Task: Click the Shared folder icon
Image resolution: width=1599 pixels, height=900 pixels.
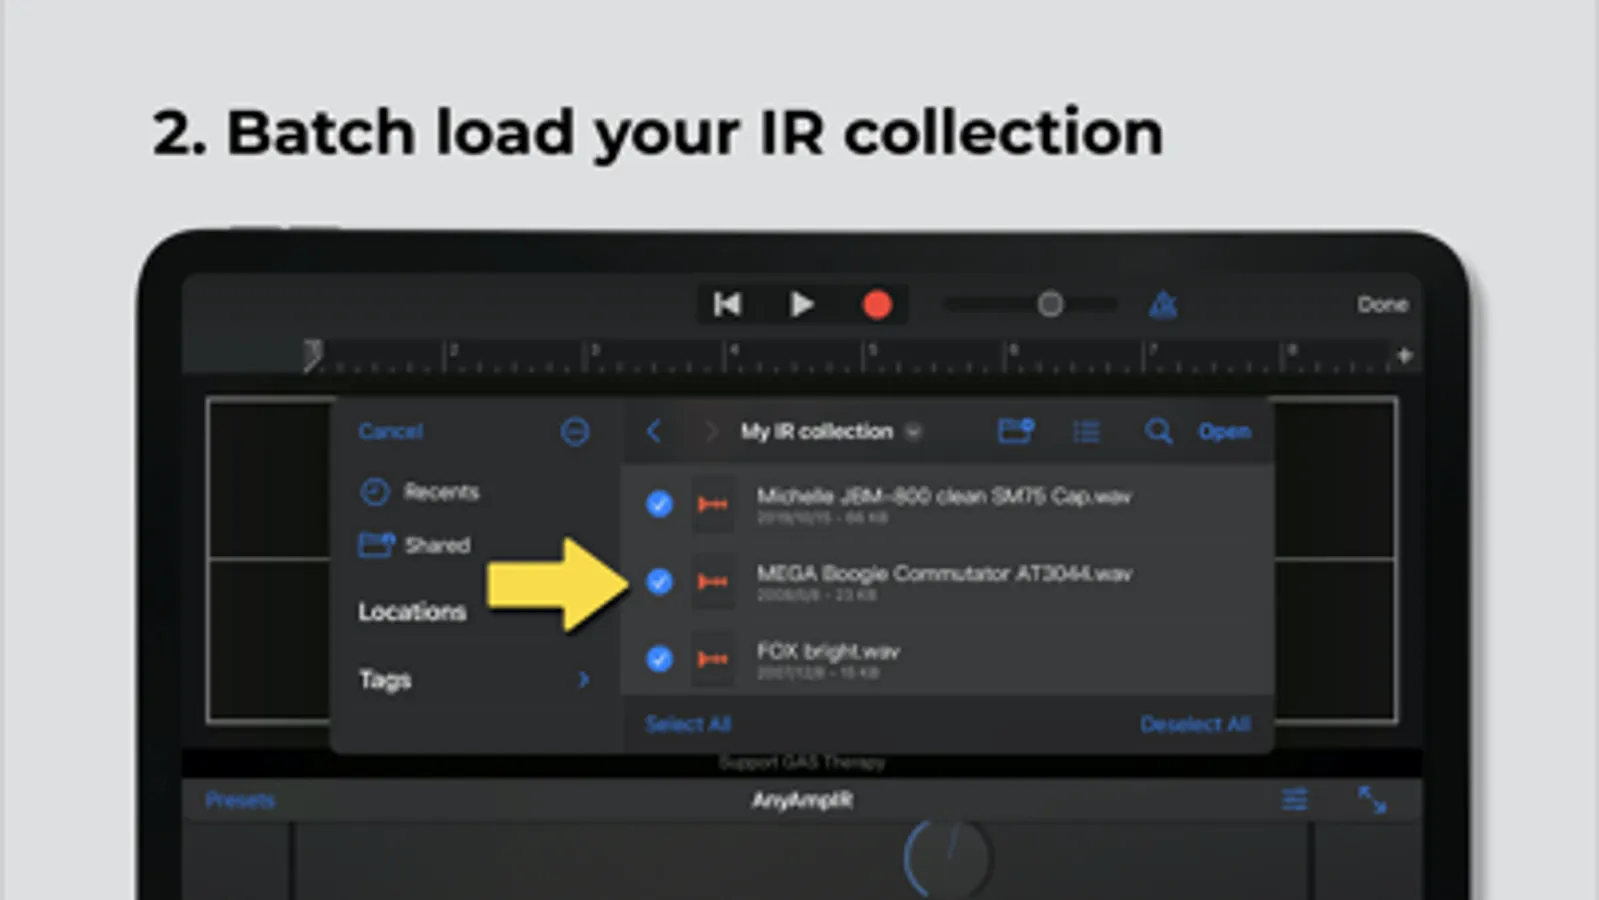Action: tap(376, 545)
